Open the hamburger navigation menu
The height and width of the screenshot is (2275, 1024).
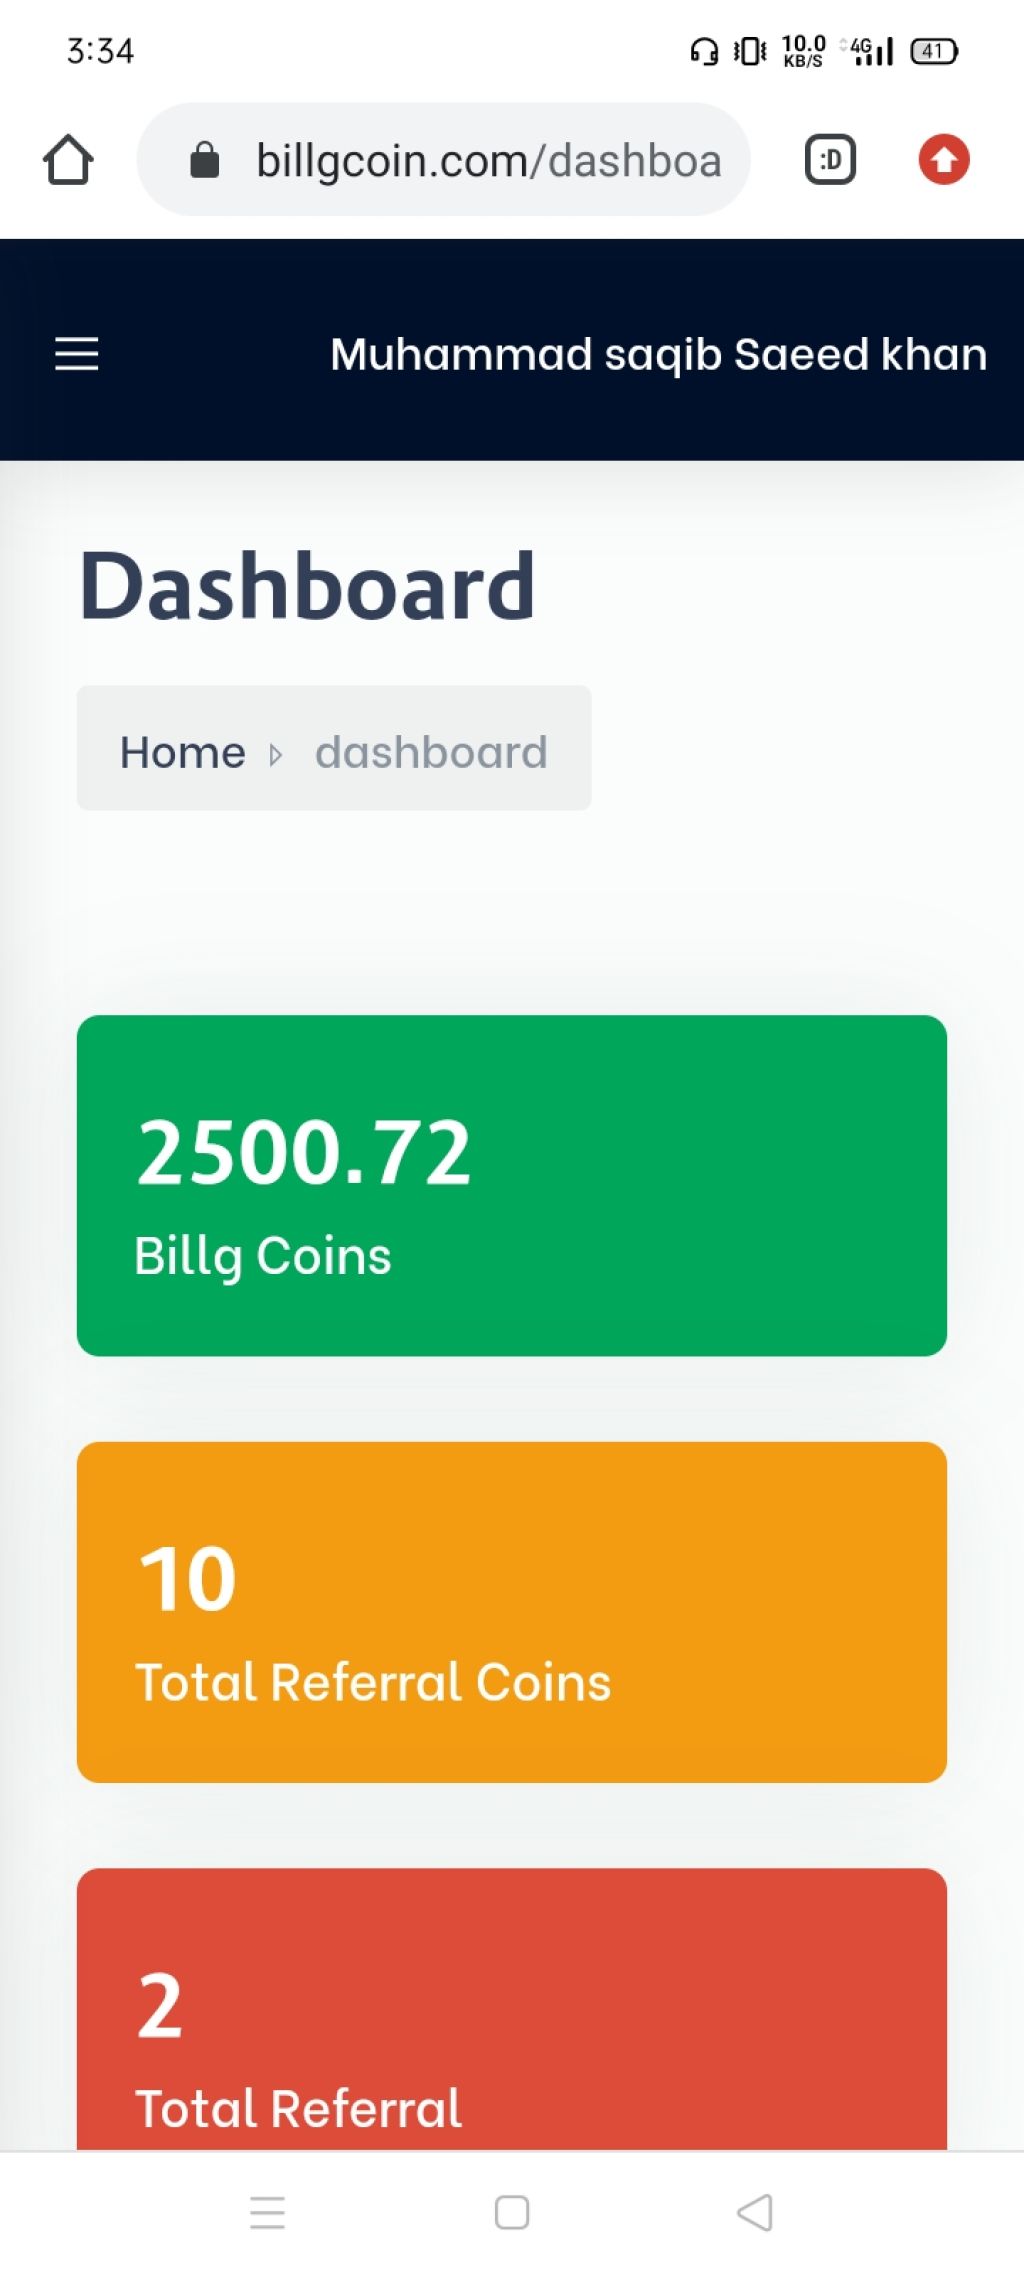[76, 354]
